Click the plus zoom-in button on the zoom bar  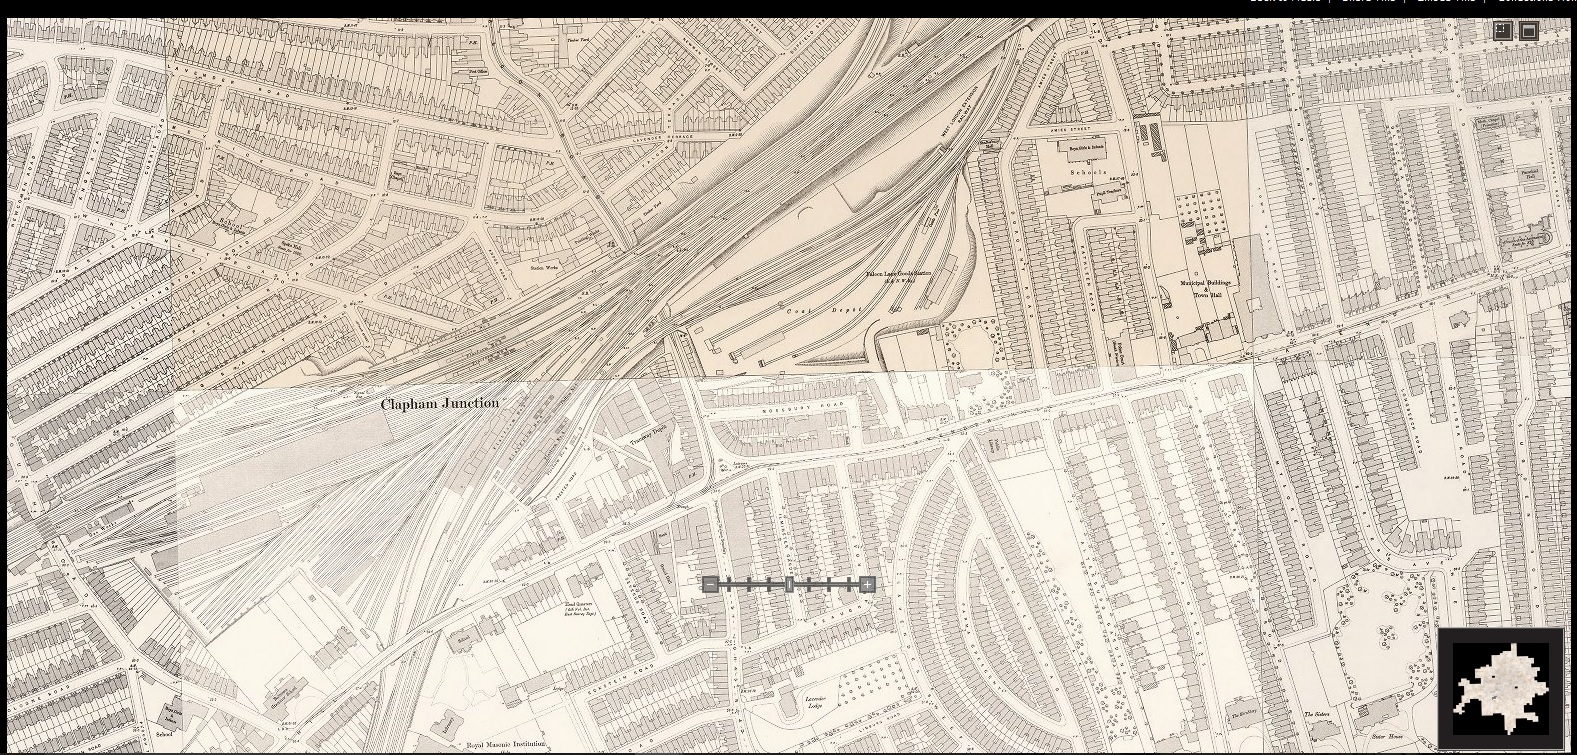point(867,584)
